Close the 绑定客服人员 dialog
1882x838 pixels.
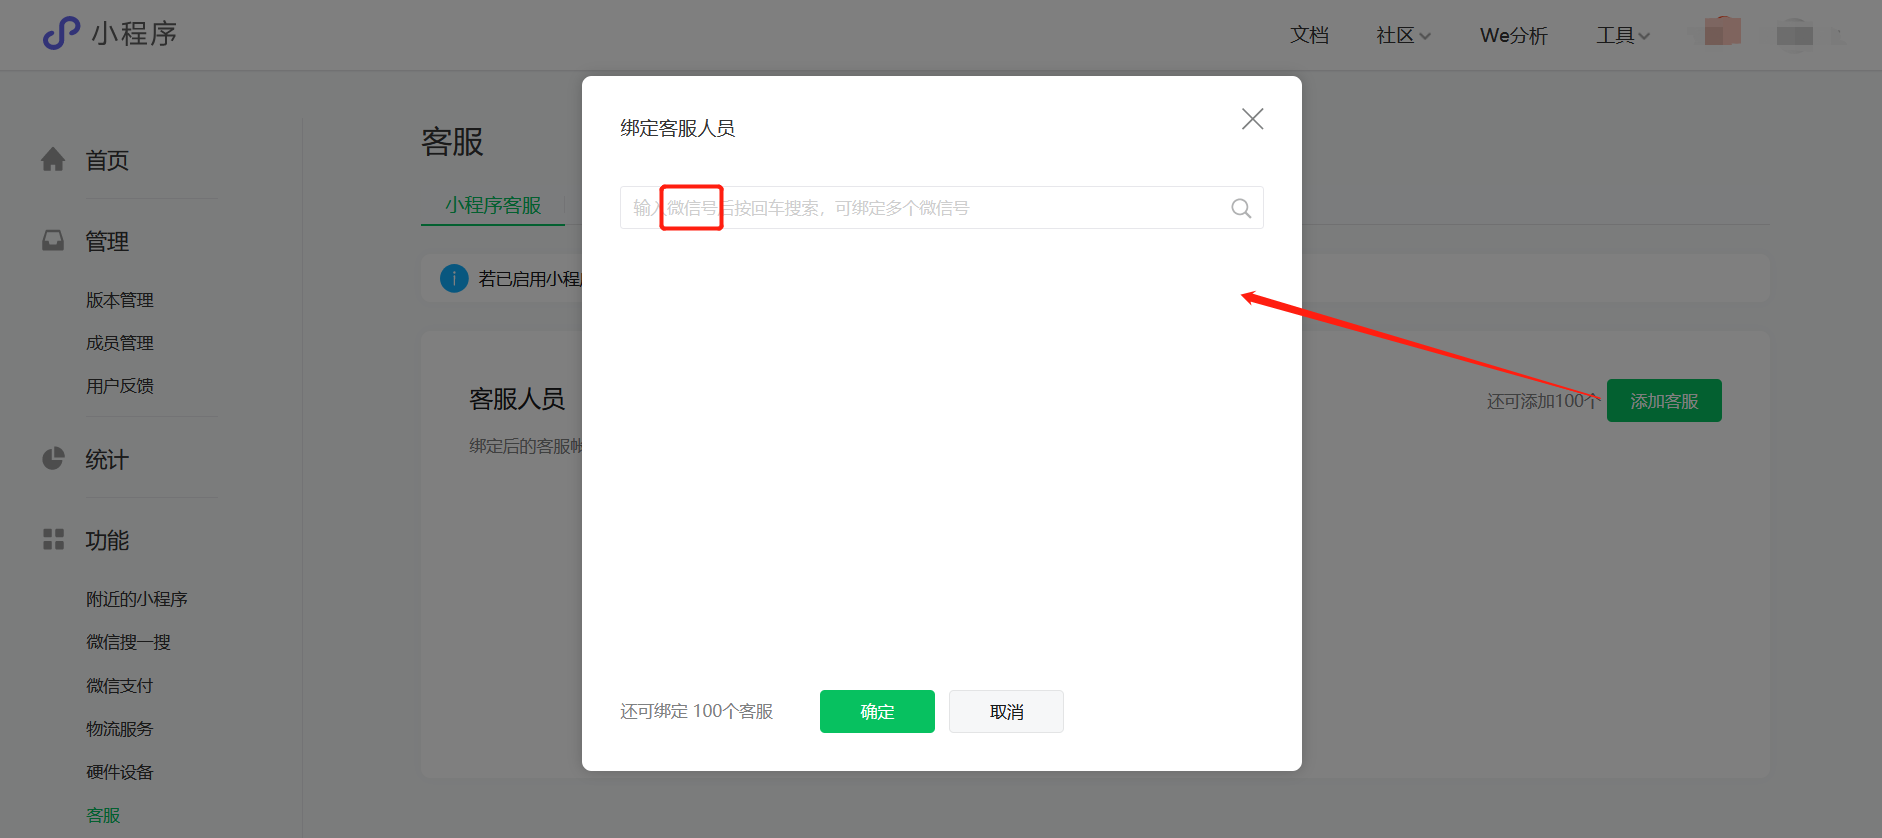click(x=1252, y=119)
